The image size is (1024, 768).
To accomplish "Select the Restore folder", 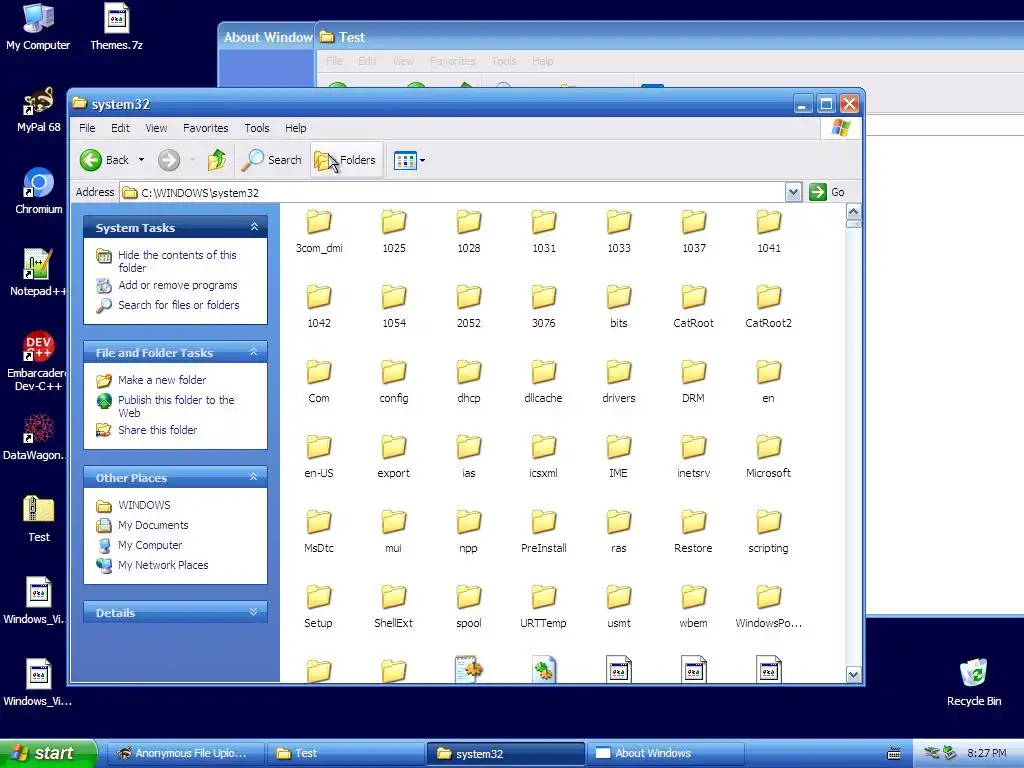I will click(x=694, y=532).
